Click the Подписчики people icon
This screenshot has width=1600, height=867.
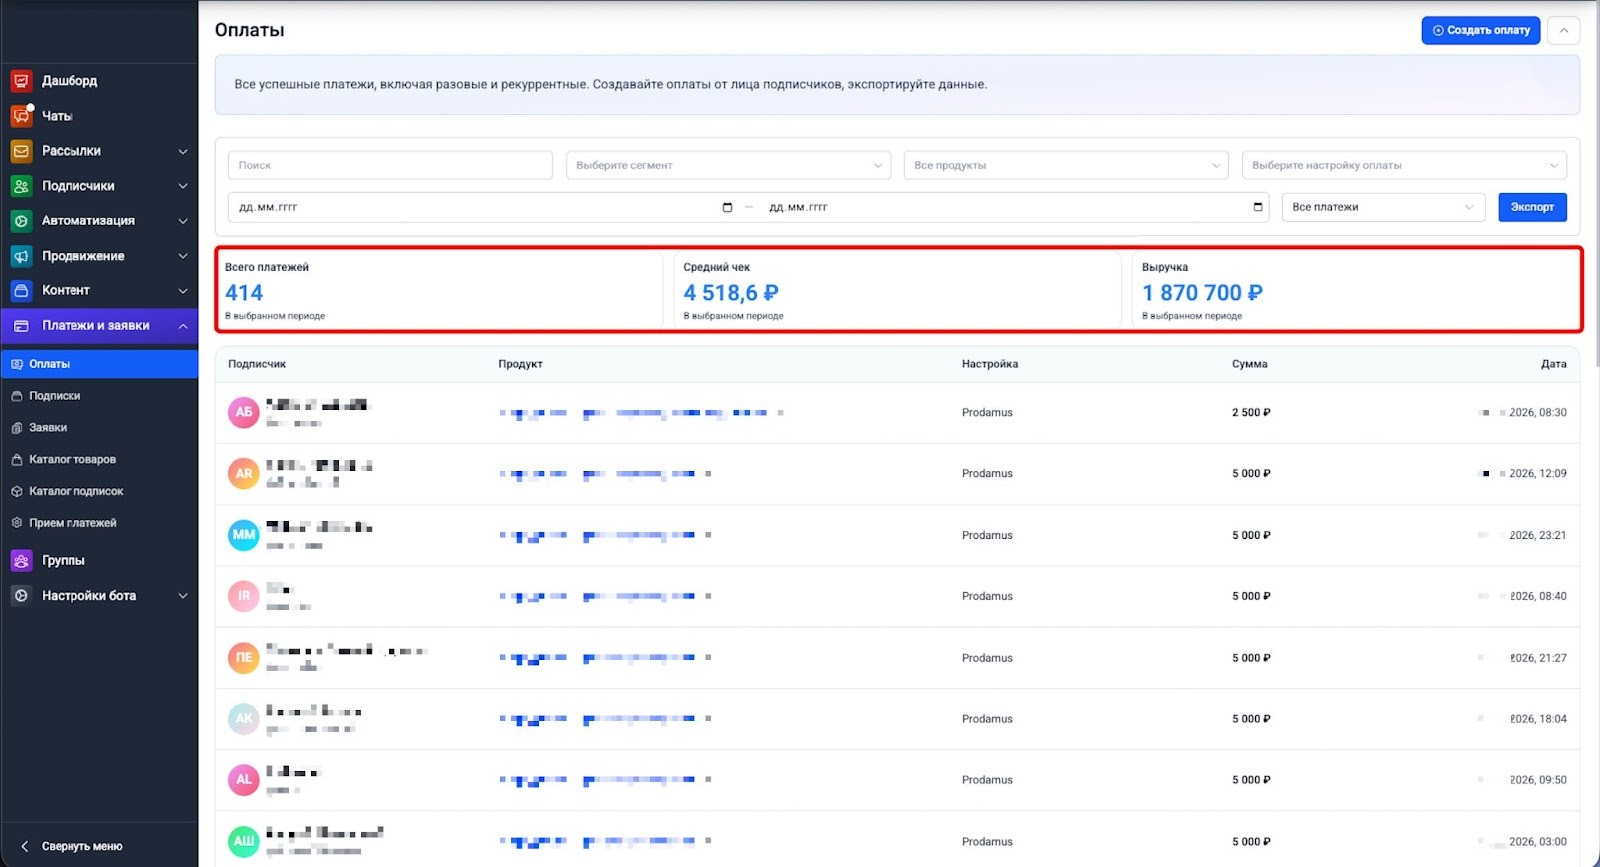(x=21, y=186)
